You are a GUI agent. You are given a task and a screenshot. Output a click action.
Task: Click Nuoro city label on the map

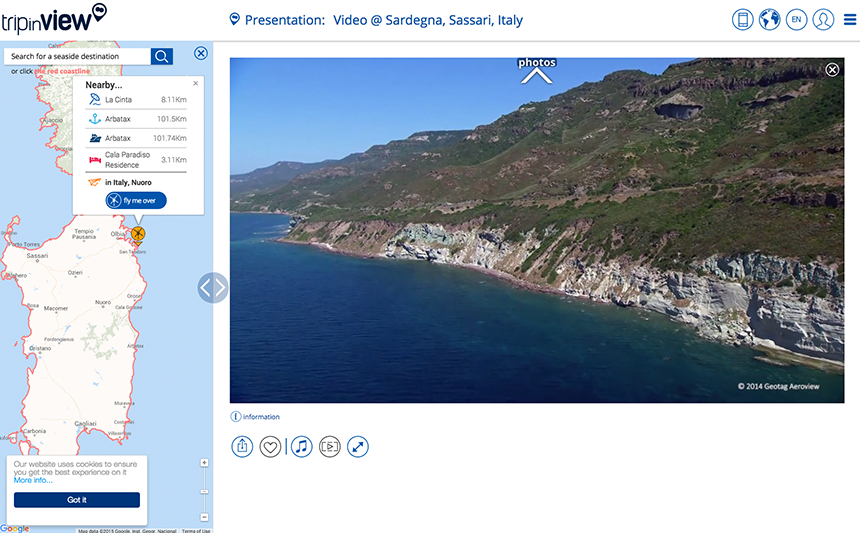[x=103, y=302]
